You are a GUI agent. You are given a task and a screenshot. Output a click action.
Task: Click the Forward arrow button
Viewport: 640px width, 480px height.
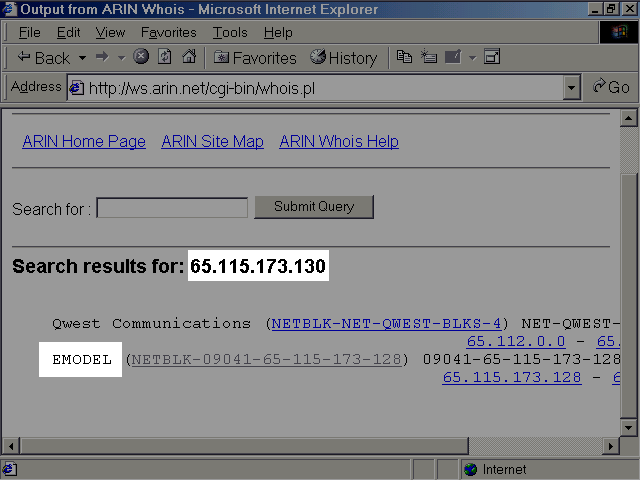point(102,57)
